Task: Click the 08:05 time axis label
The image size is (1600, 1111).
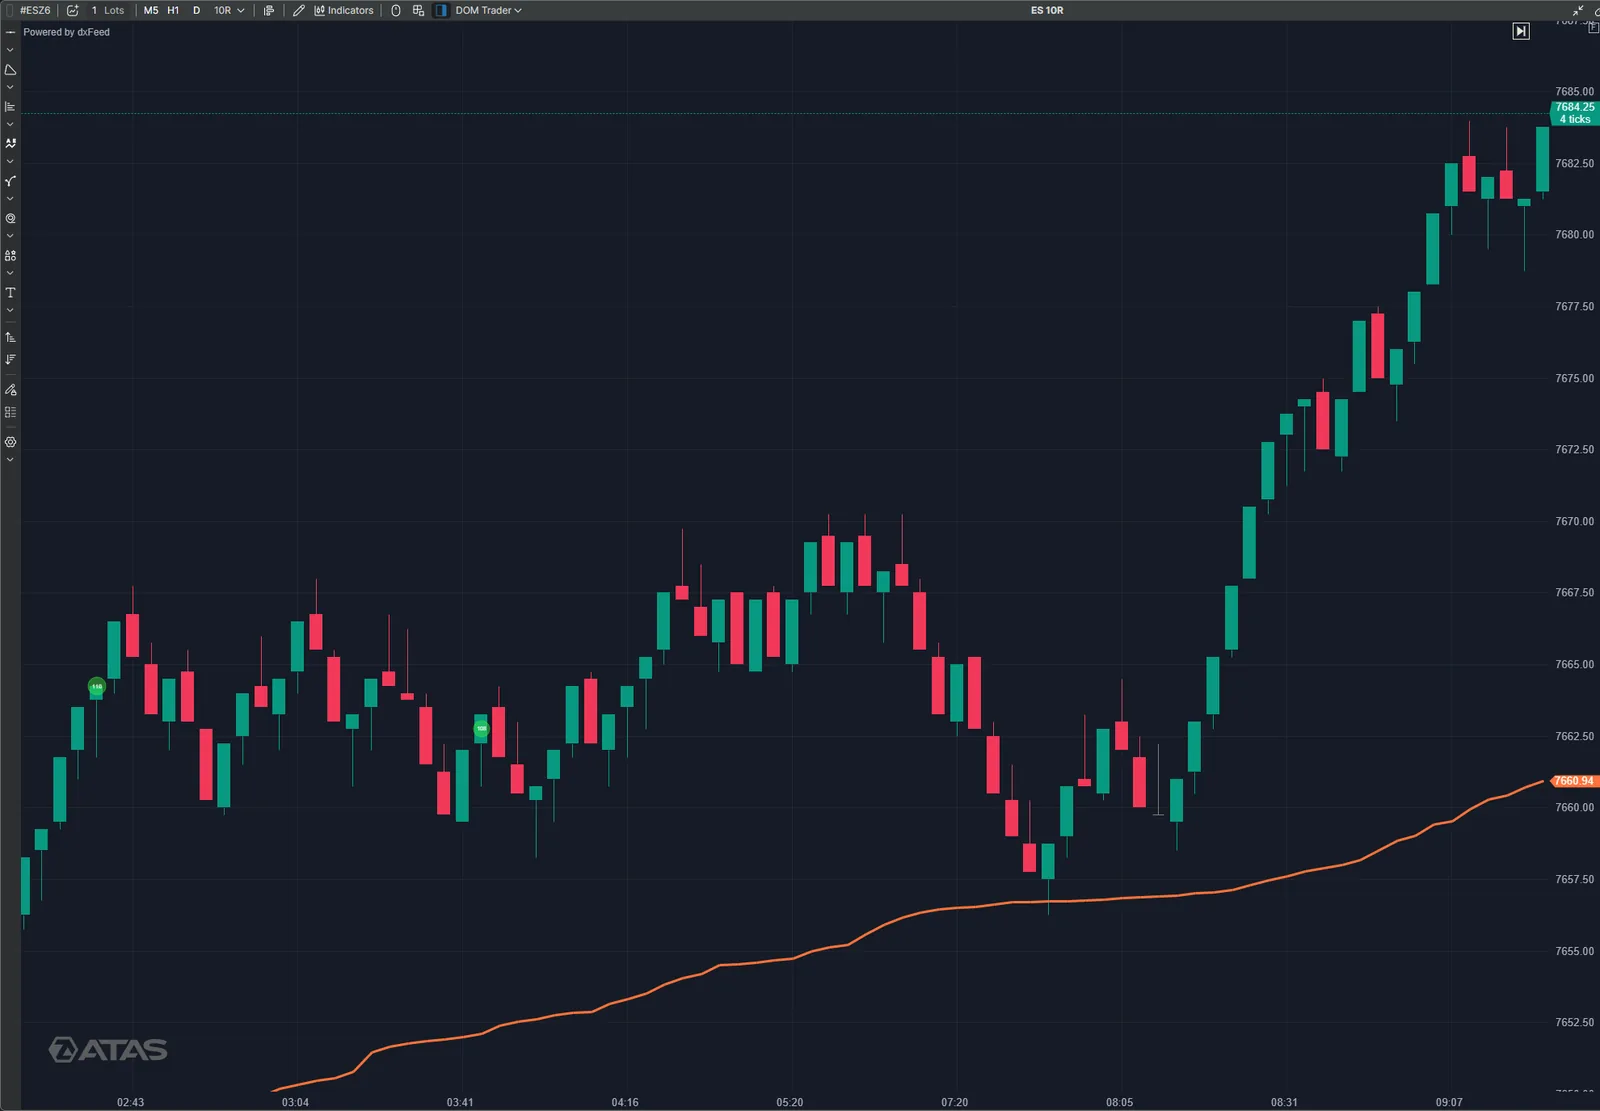Action: click(1120, 1102)
